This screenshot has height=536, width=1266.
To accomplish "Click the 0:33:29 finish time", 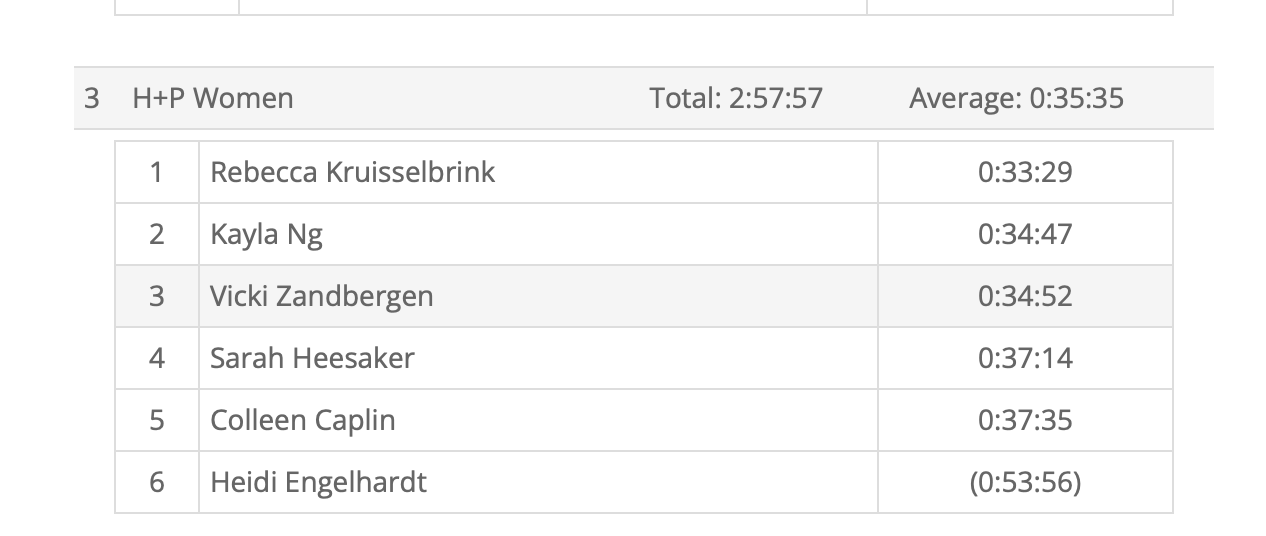I will (x=1025, y=172).
